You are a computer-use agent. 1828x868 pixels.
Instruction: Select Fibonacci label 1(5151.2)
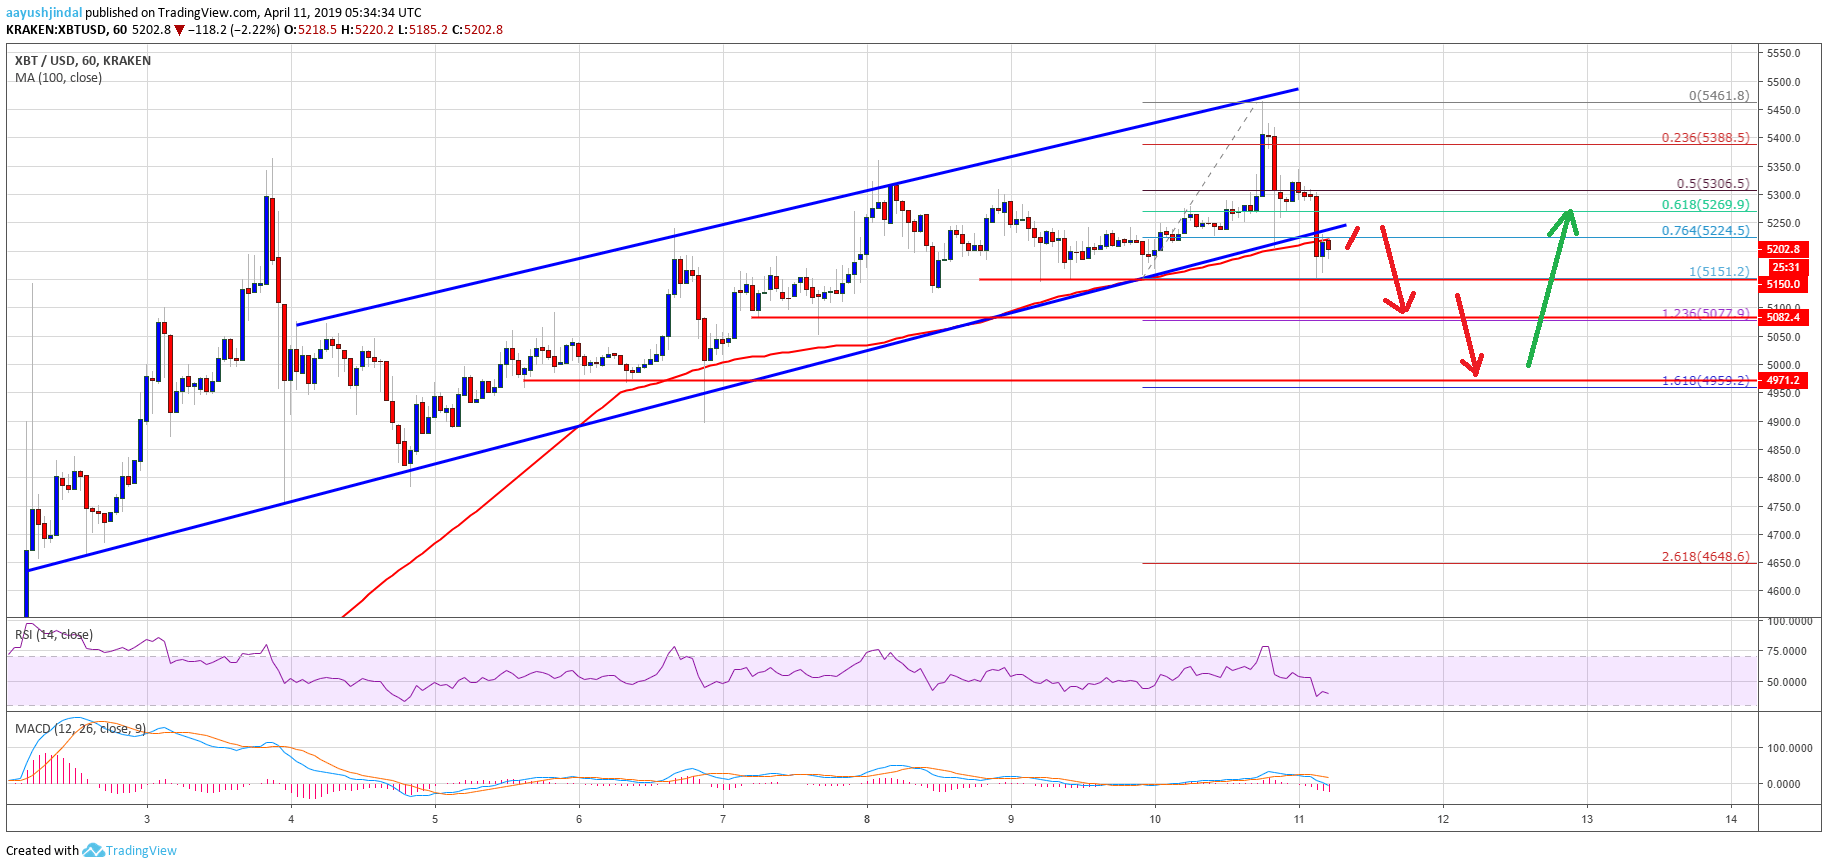[x=1719, y=272]
